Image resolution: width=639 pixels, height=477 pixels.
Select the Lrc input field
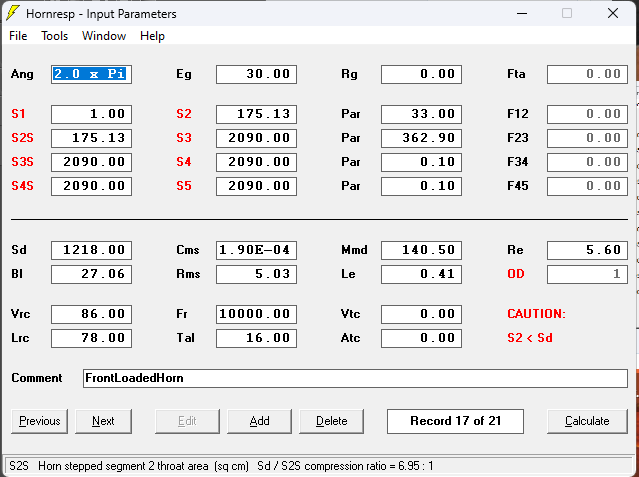point(91,338)
